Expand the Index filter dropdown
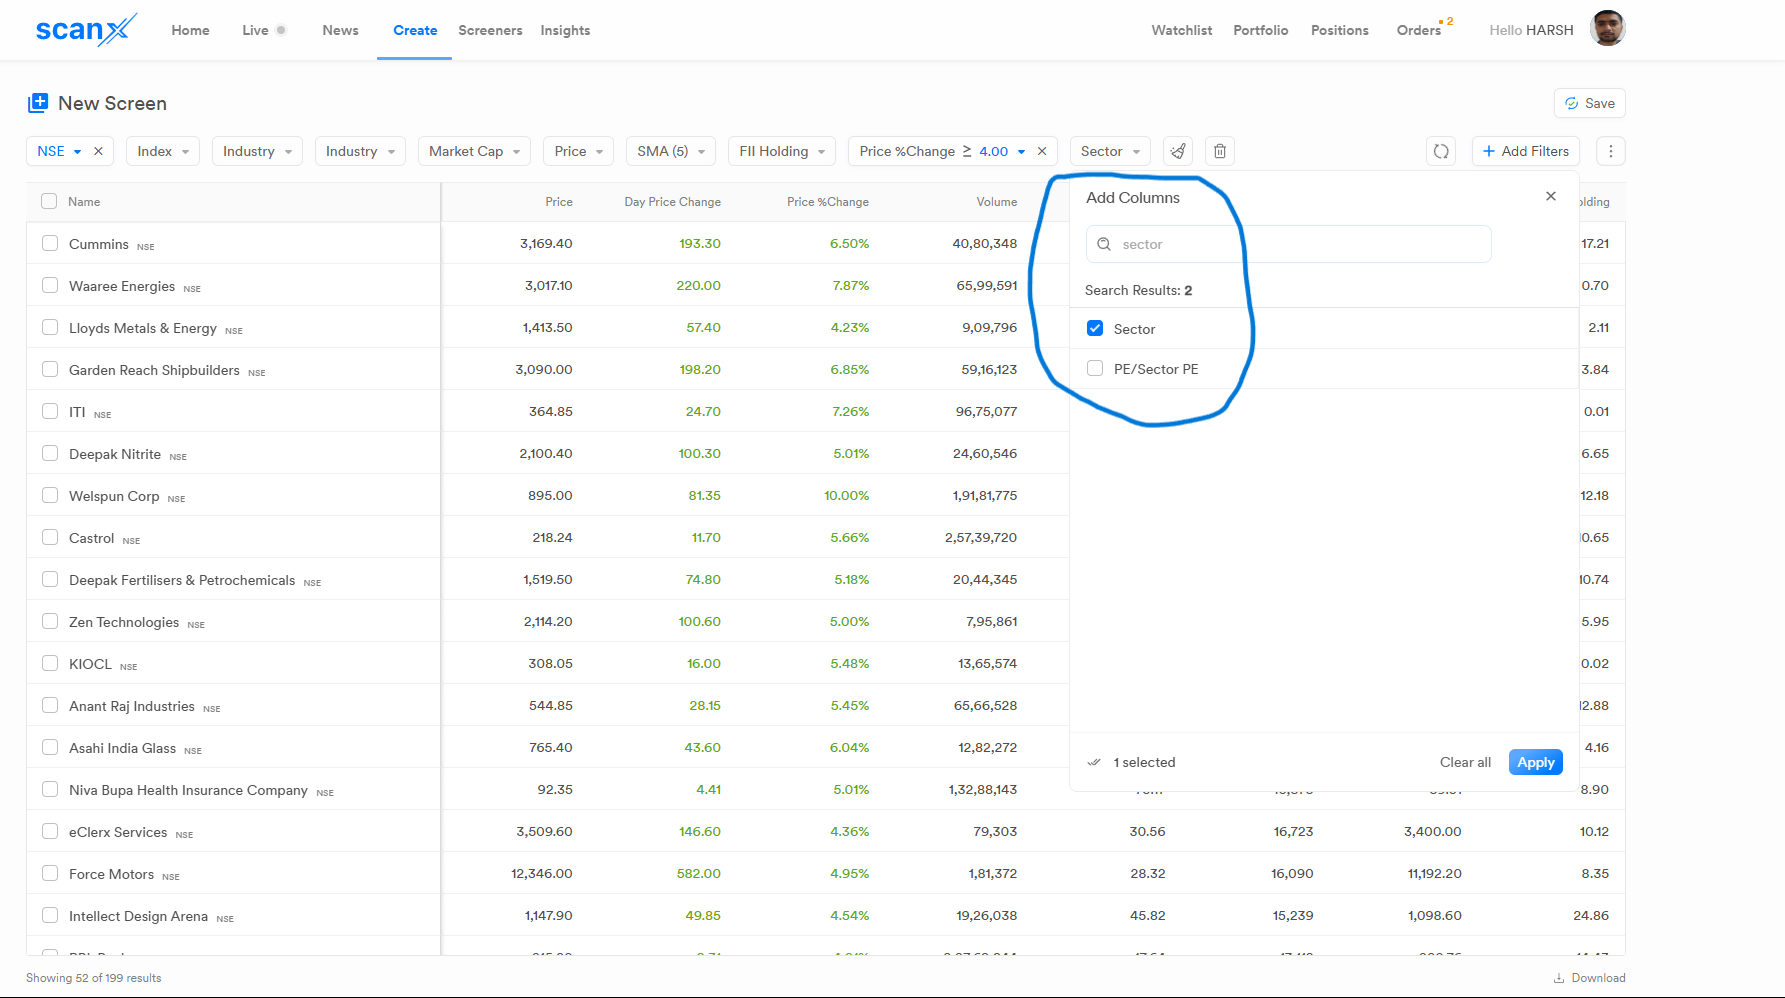 (x=163, y=151)
